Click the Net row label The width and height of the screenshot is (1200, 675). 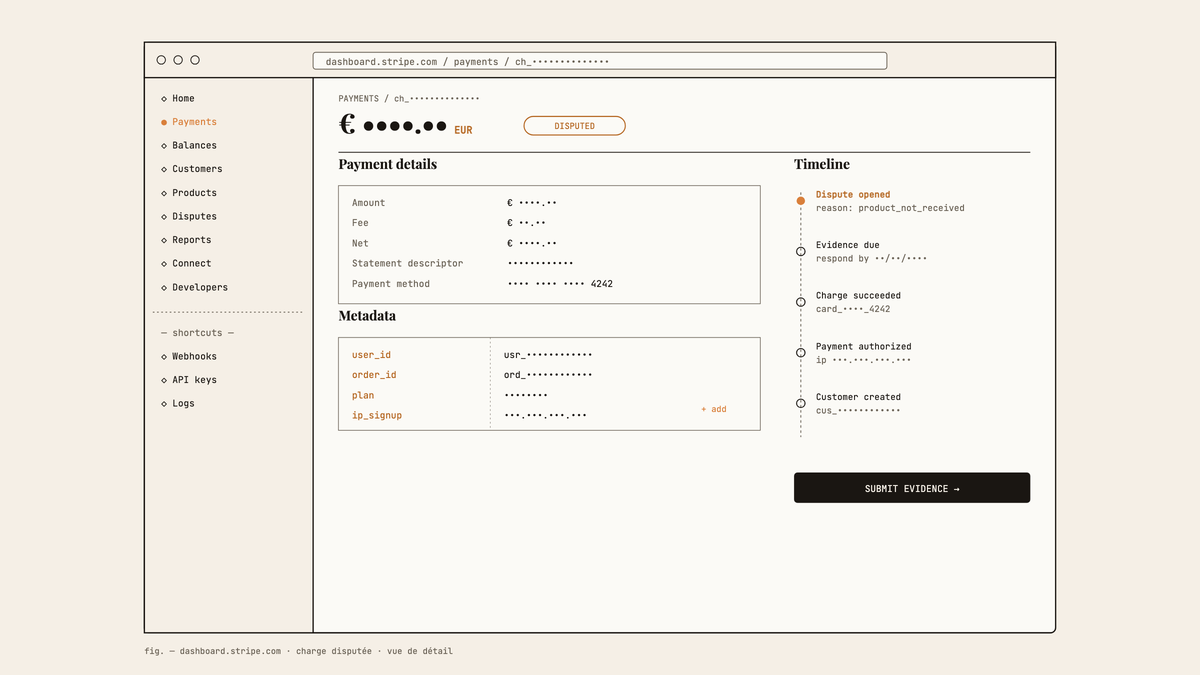360,243
